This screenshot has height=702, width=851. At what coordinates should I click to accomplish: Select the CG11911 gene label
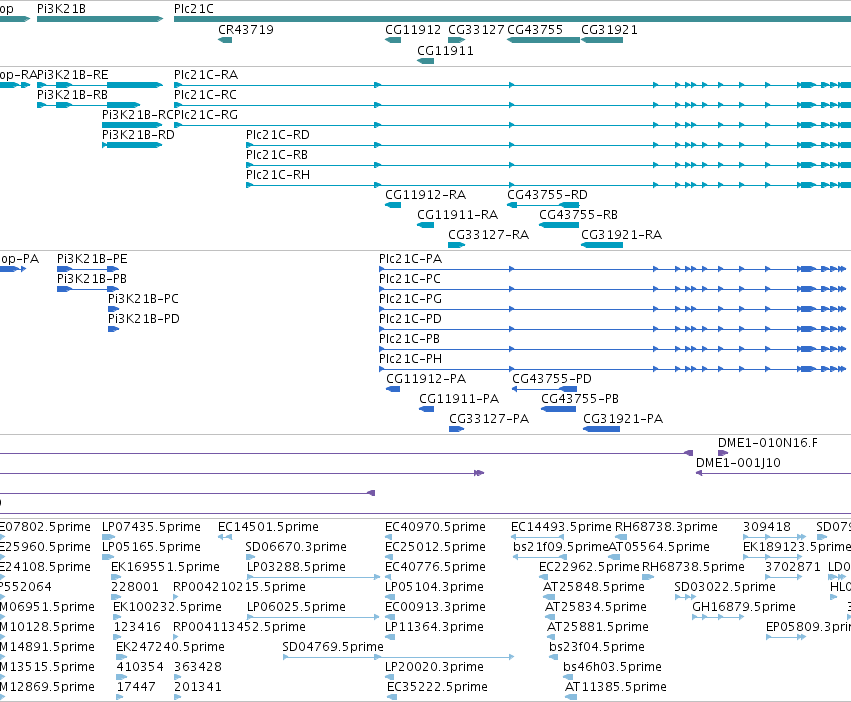(445, 50)
